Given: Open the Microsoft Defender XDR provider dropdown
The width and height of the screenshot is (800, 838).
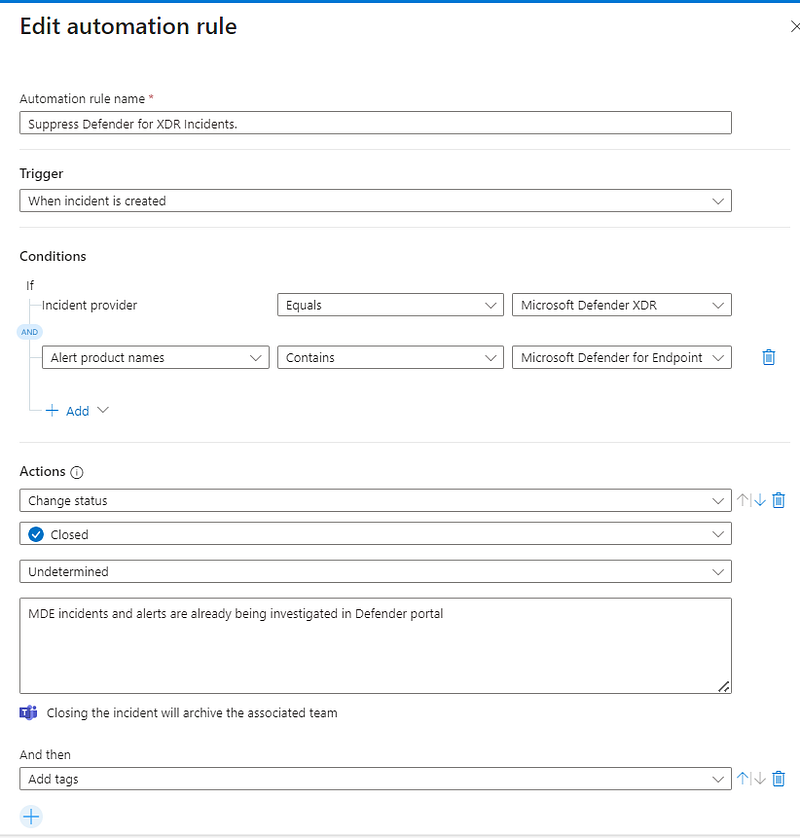Looking at the screenshot, I should click(x=622, y=305).
